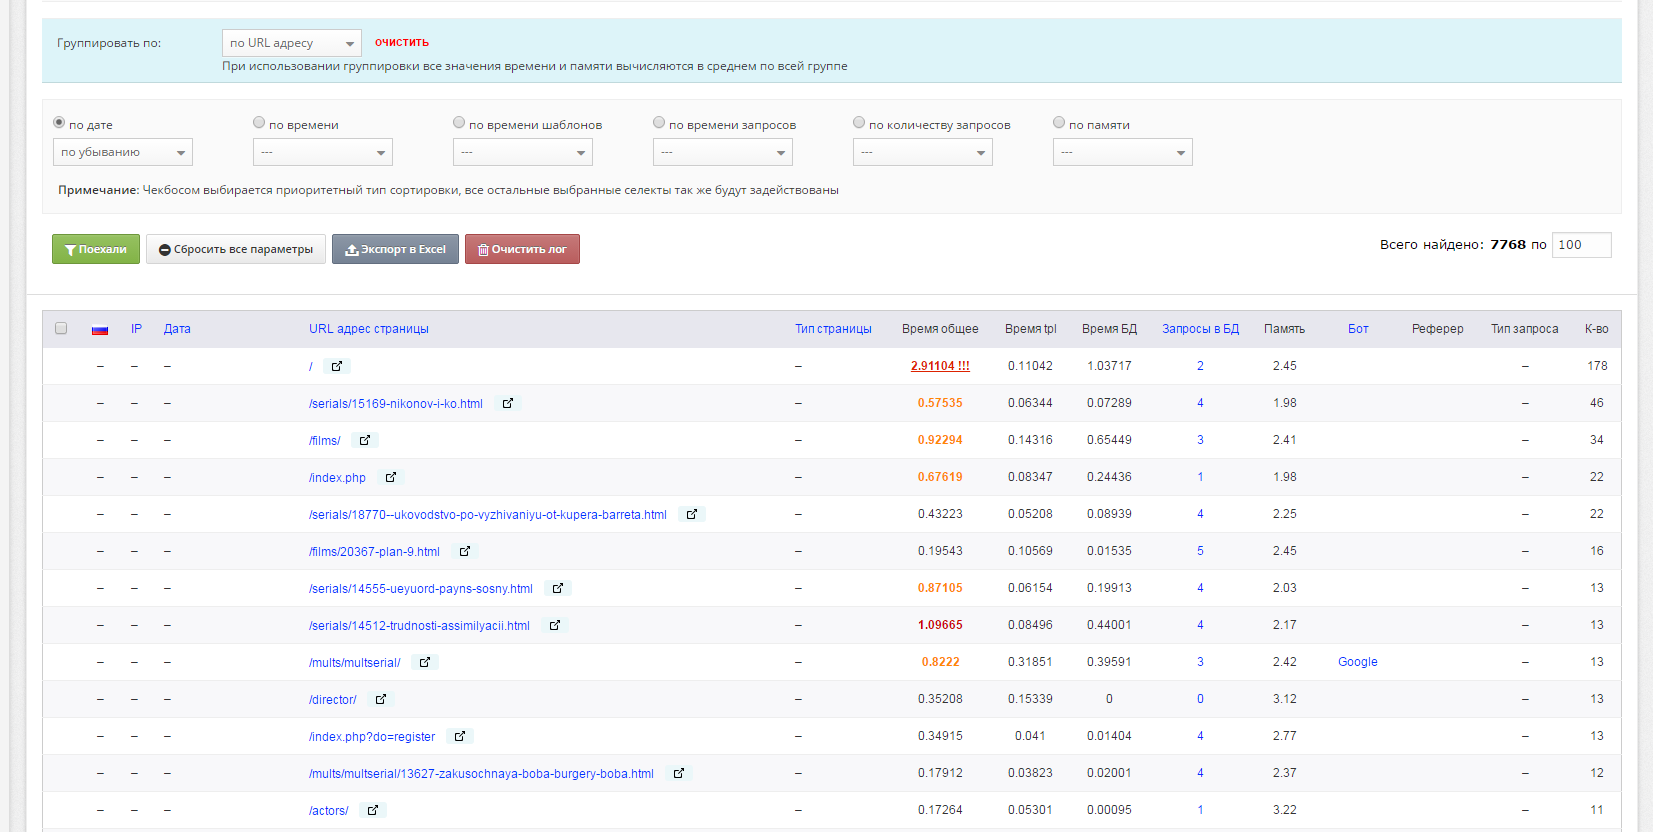
Task: Open external link icon for kupera-barreta.html row
Action: coord(692,514)
